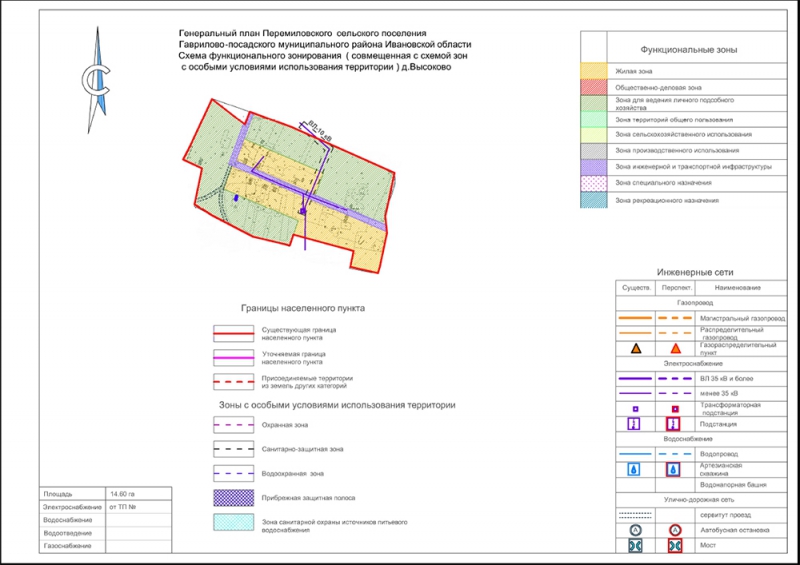Select the Жилая зона orange swatch
The height and width of the screenshot is (565, 800).
point(594,71)
